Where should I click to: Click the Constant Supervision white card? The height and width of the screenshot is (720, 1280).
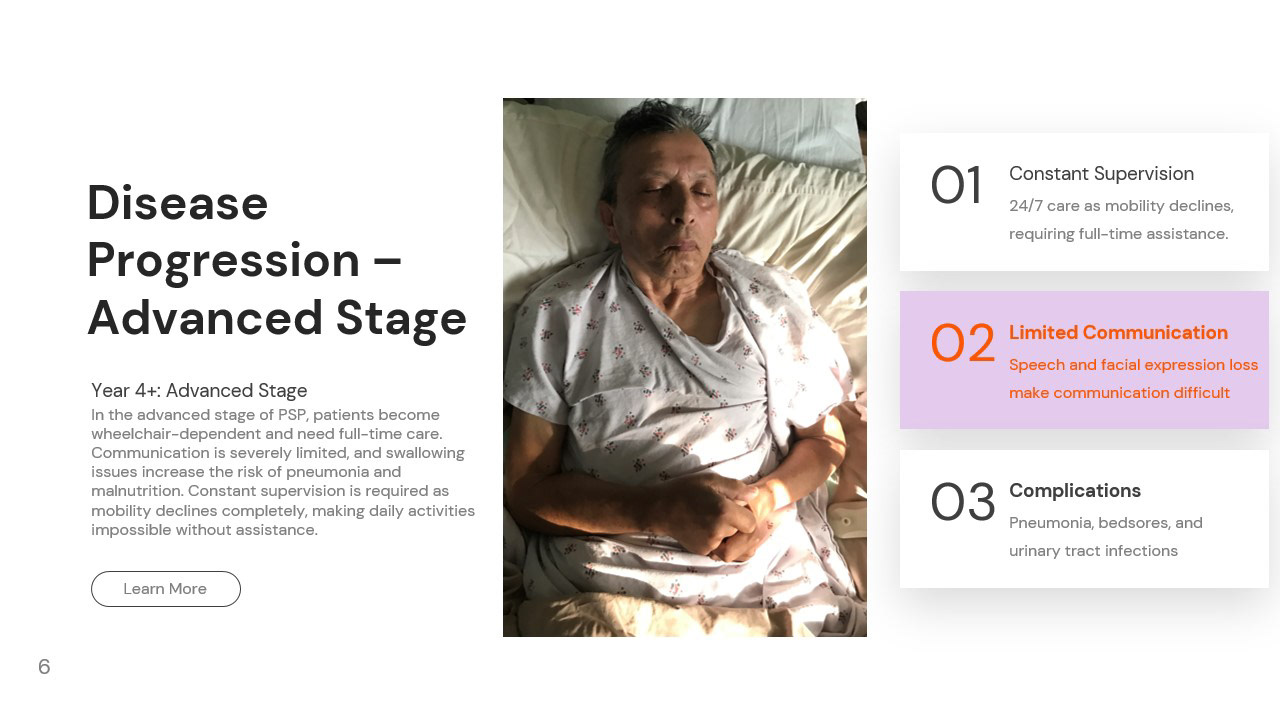point(1084,202)
